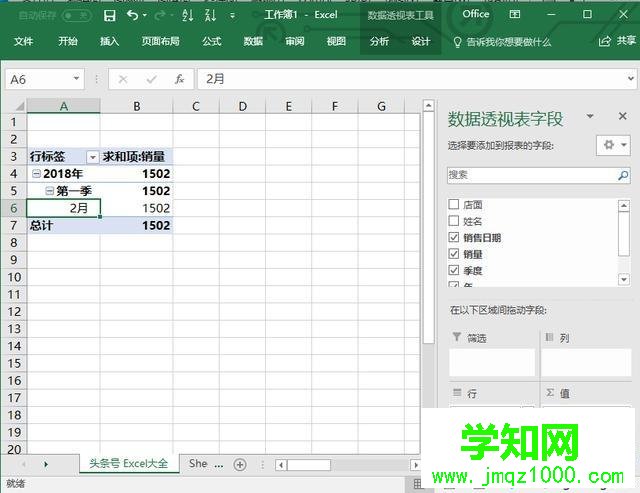Image resolution: width=640 pixels, height=493 pixels.
Task: Switch to the 开始 ribbon tab
Action: coord(68,41)
